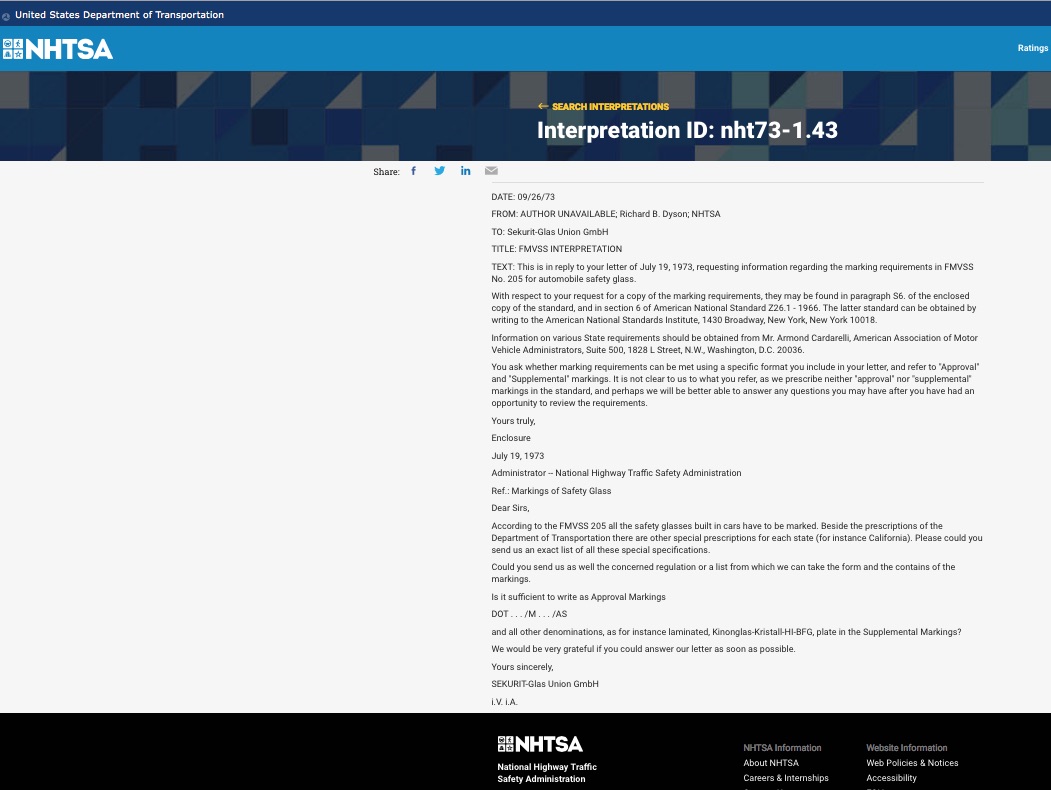Click the US DOT emblem icon
The width and height of the screenshot is (1051, 790).
[x=7, y=15]
